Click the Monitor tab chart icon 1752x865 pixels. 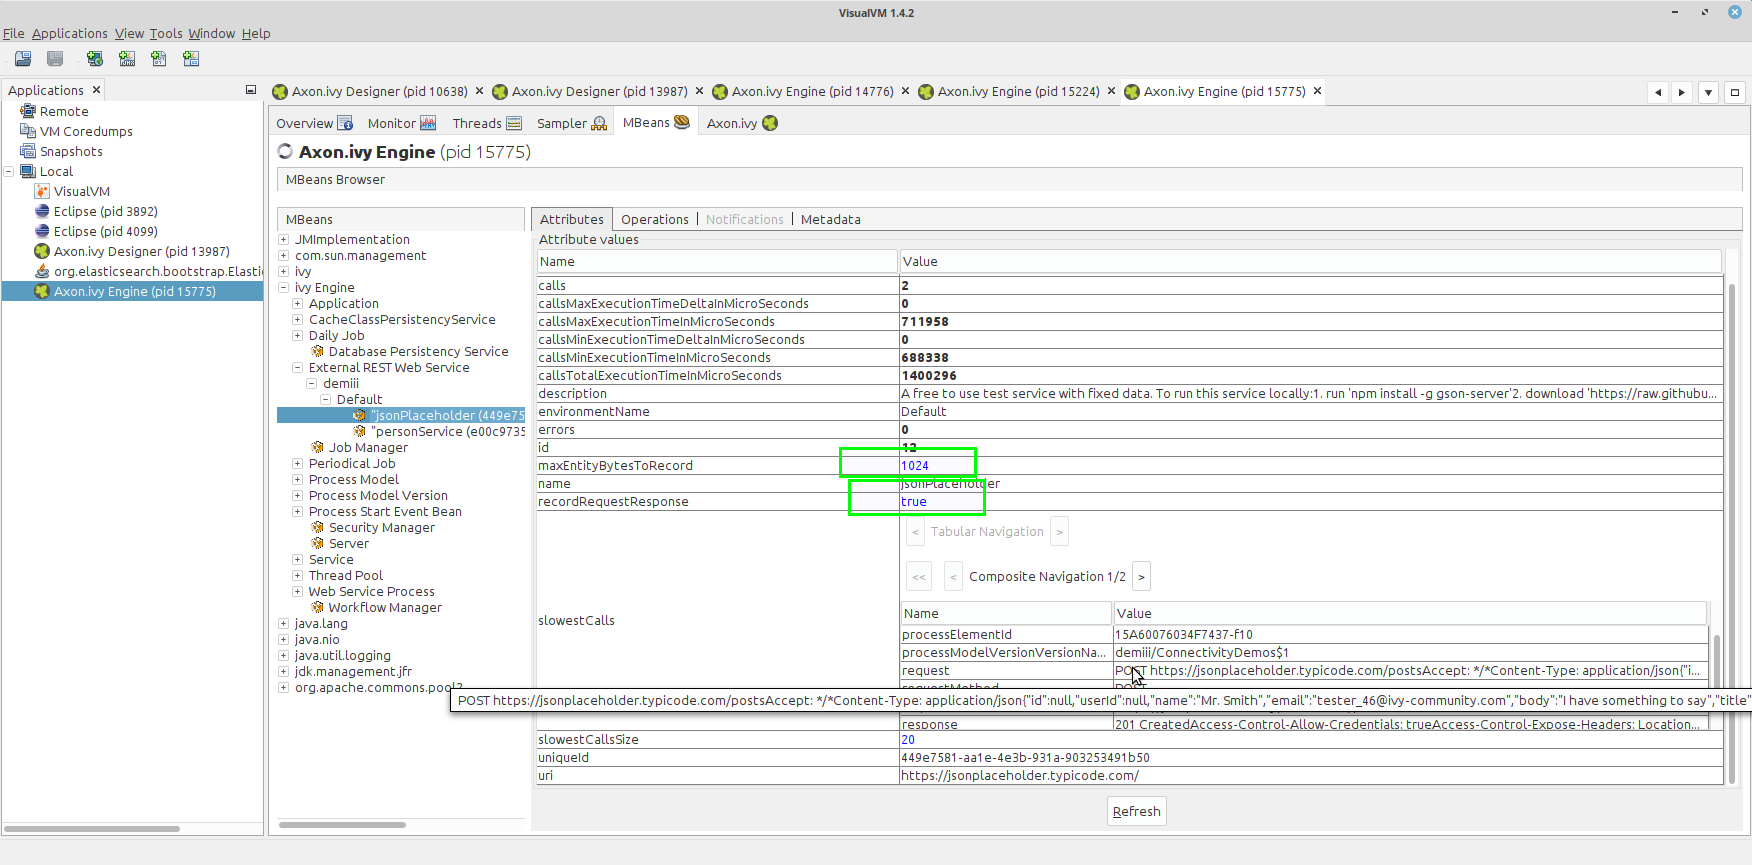point(428,123)
